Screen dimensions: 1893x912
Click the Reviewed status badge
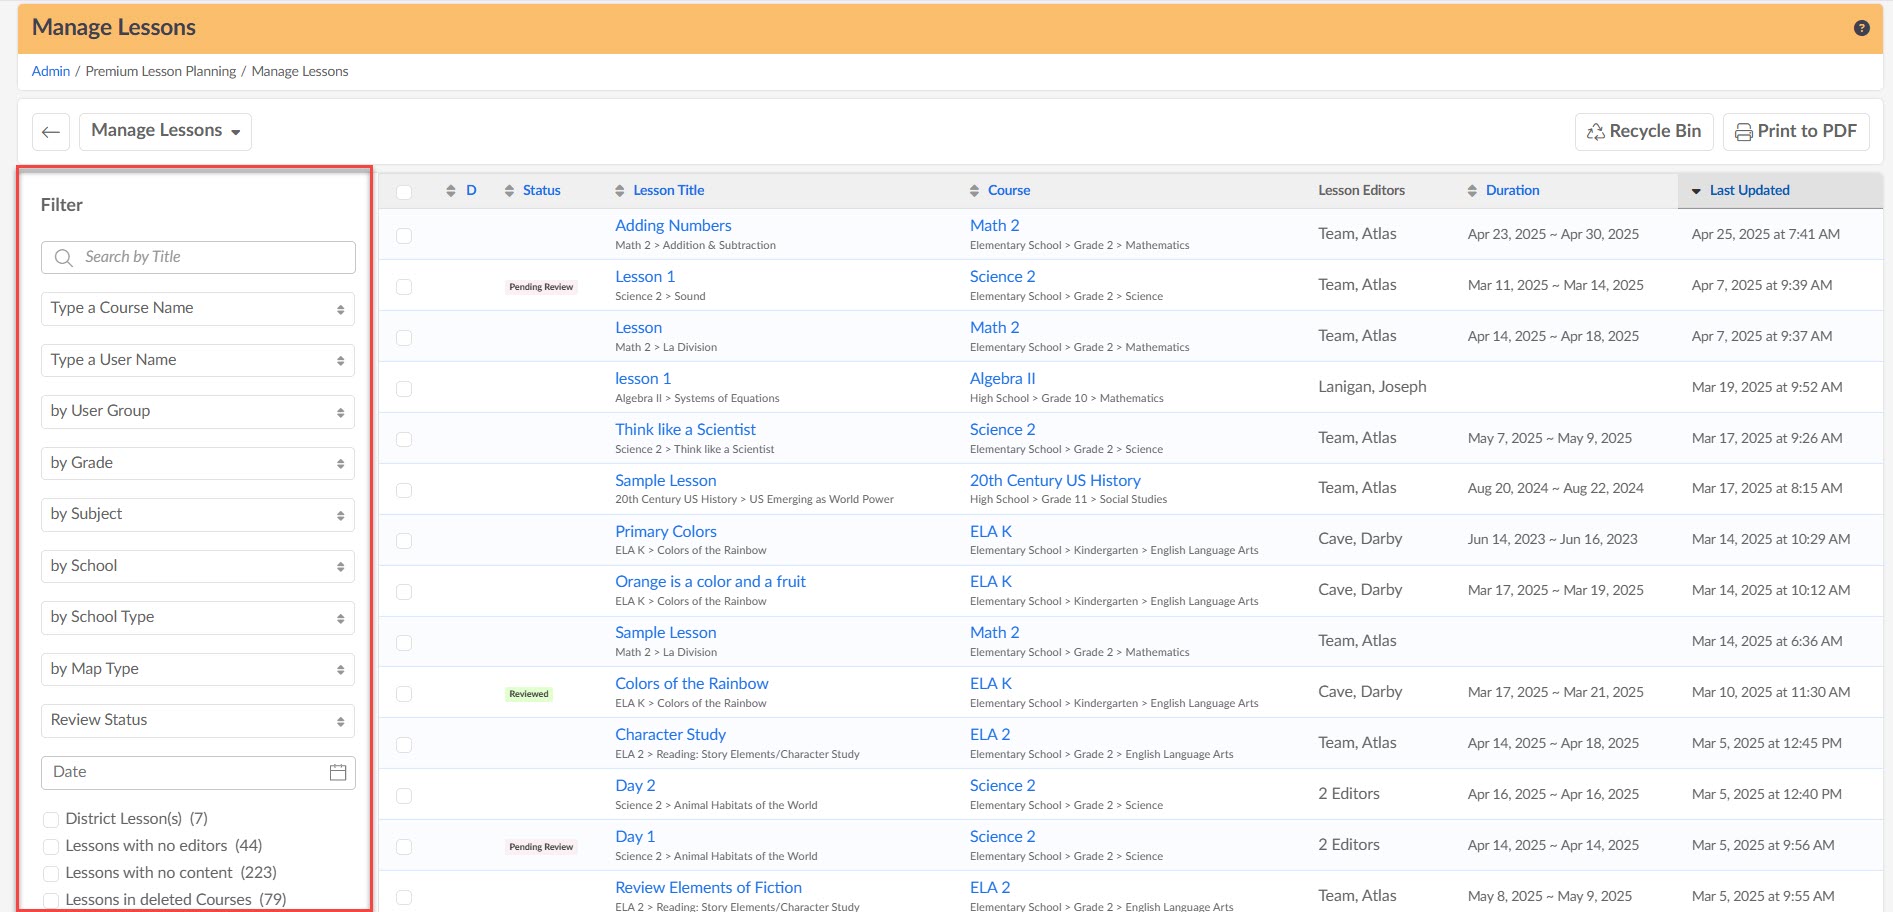point(529,694)
